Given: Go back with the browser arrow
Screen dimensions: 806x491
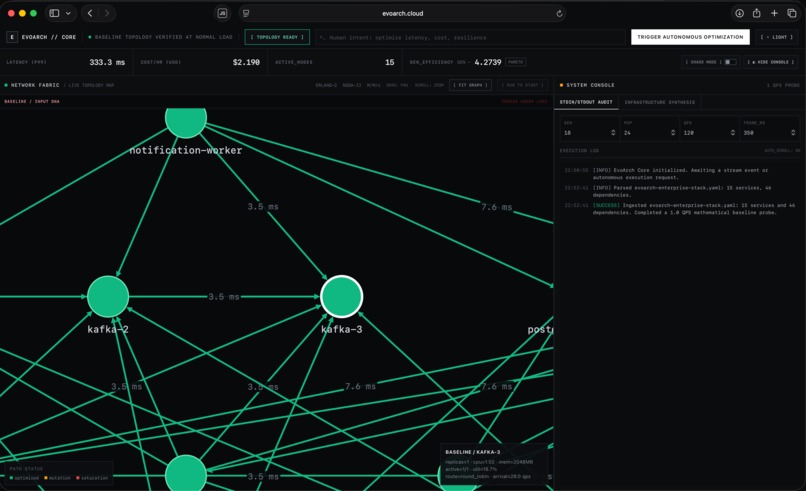Looking at the screenshot, I should click(90, 13).
